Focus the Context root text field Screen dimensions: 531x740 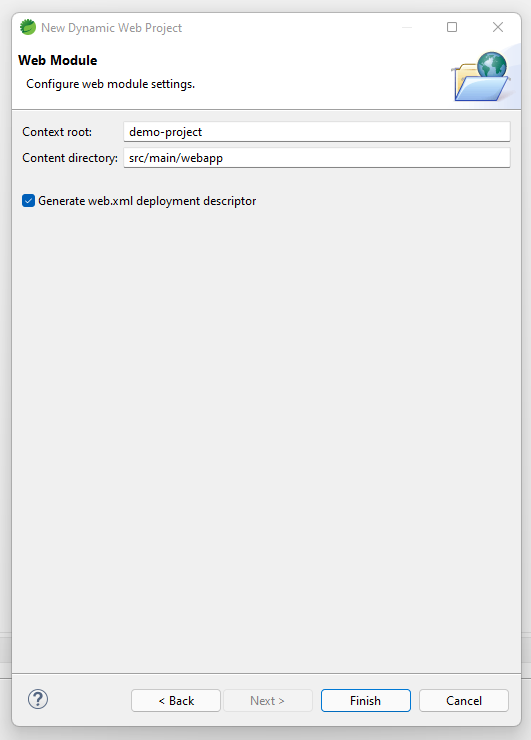tap(317, 132)
